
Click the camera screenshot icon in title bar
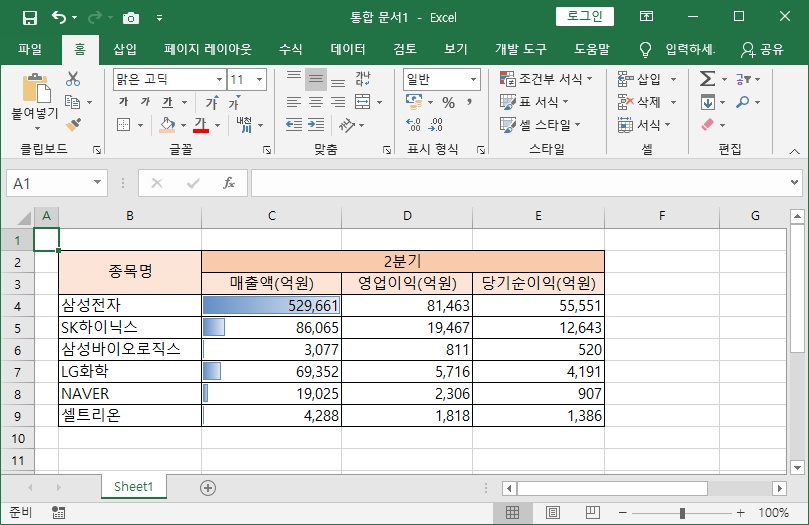[131, 18]
